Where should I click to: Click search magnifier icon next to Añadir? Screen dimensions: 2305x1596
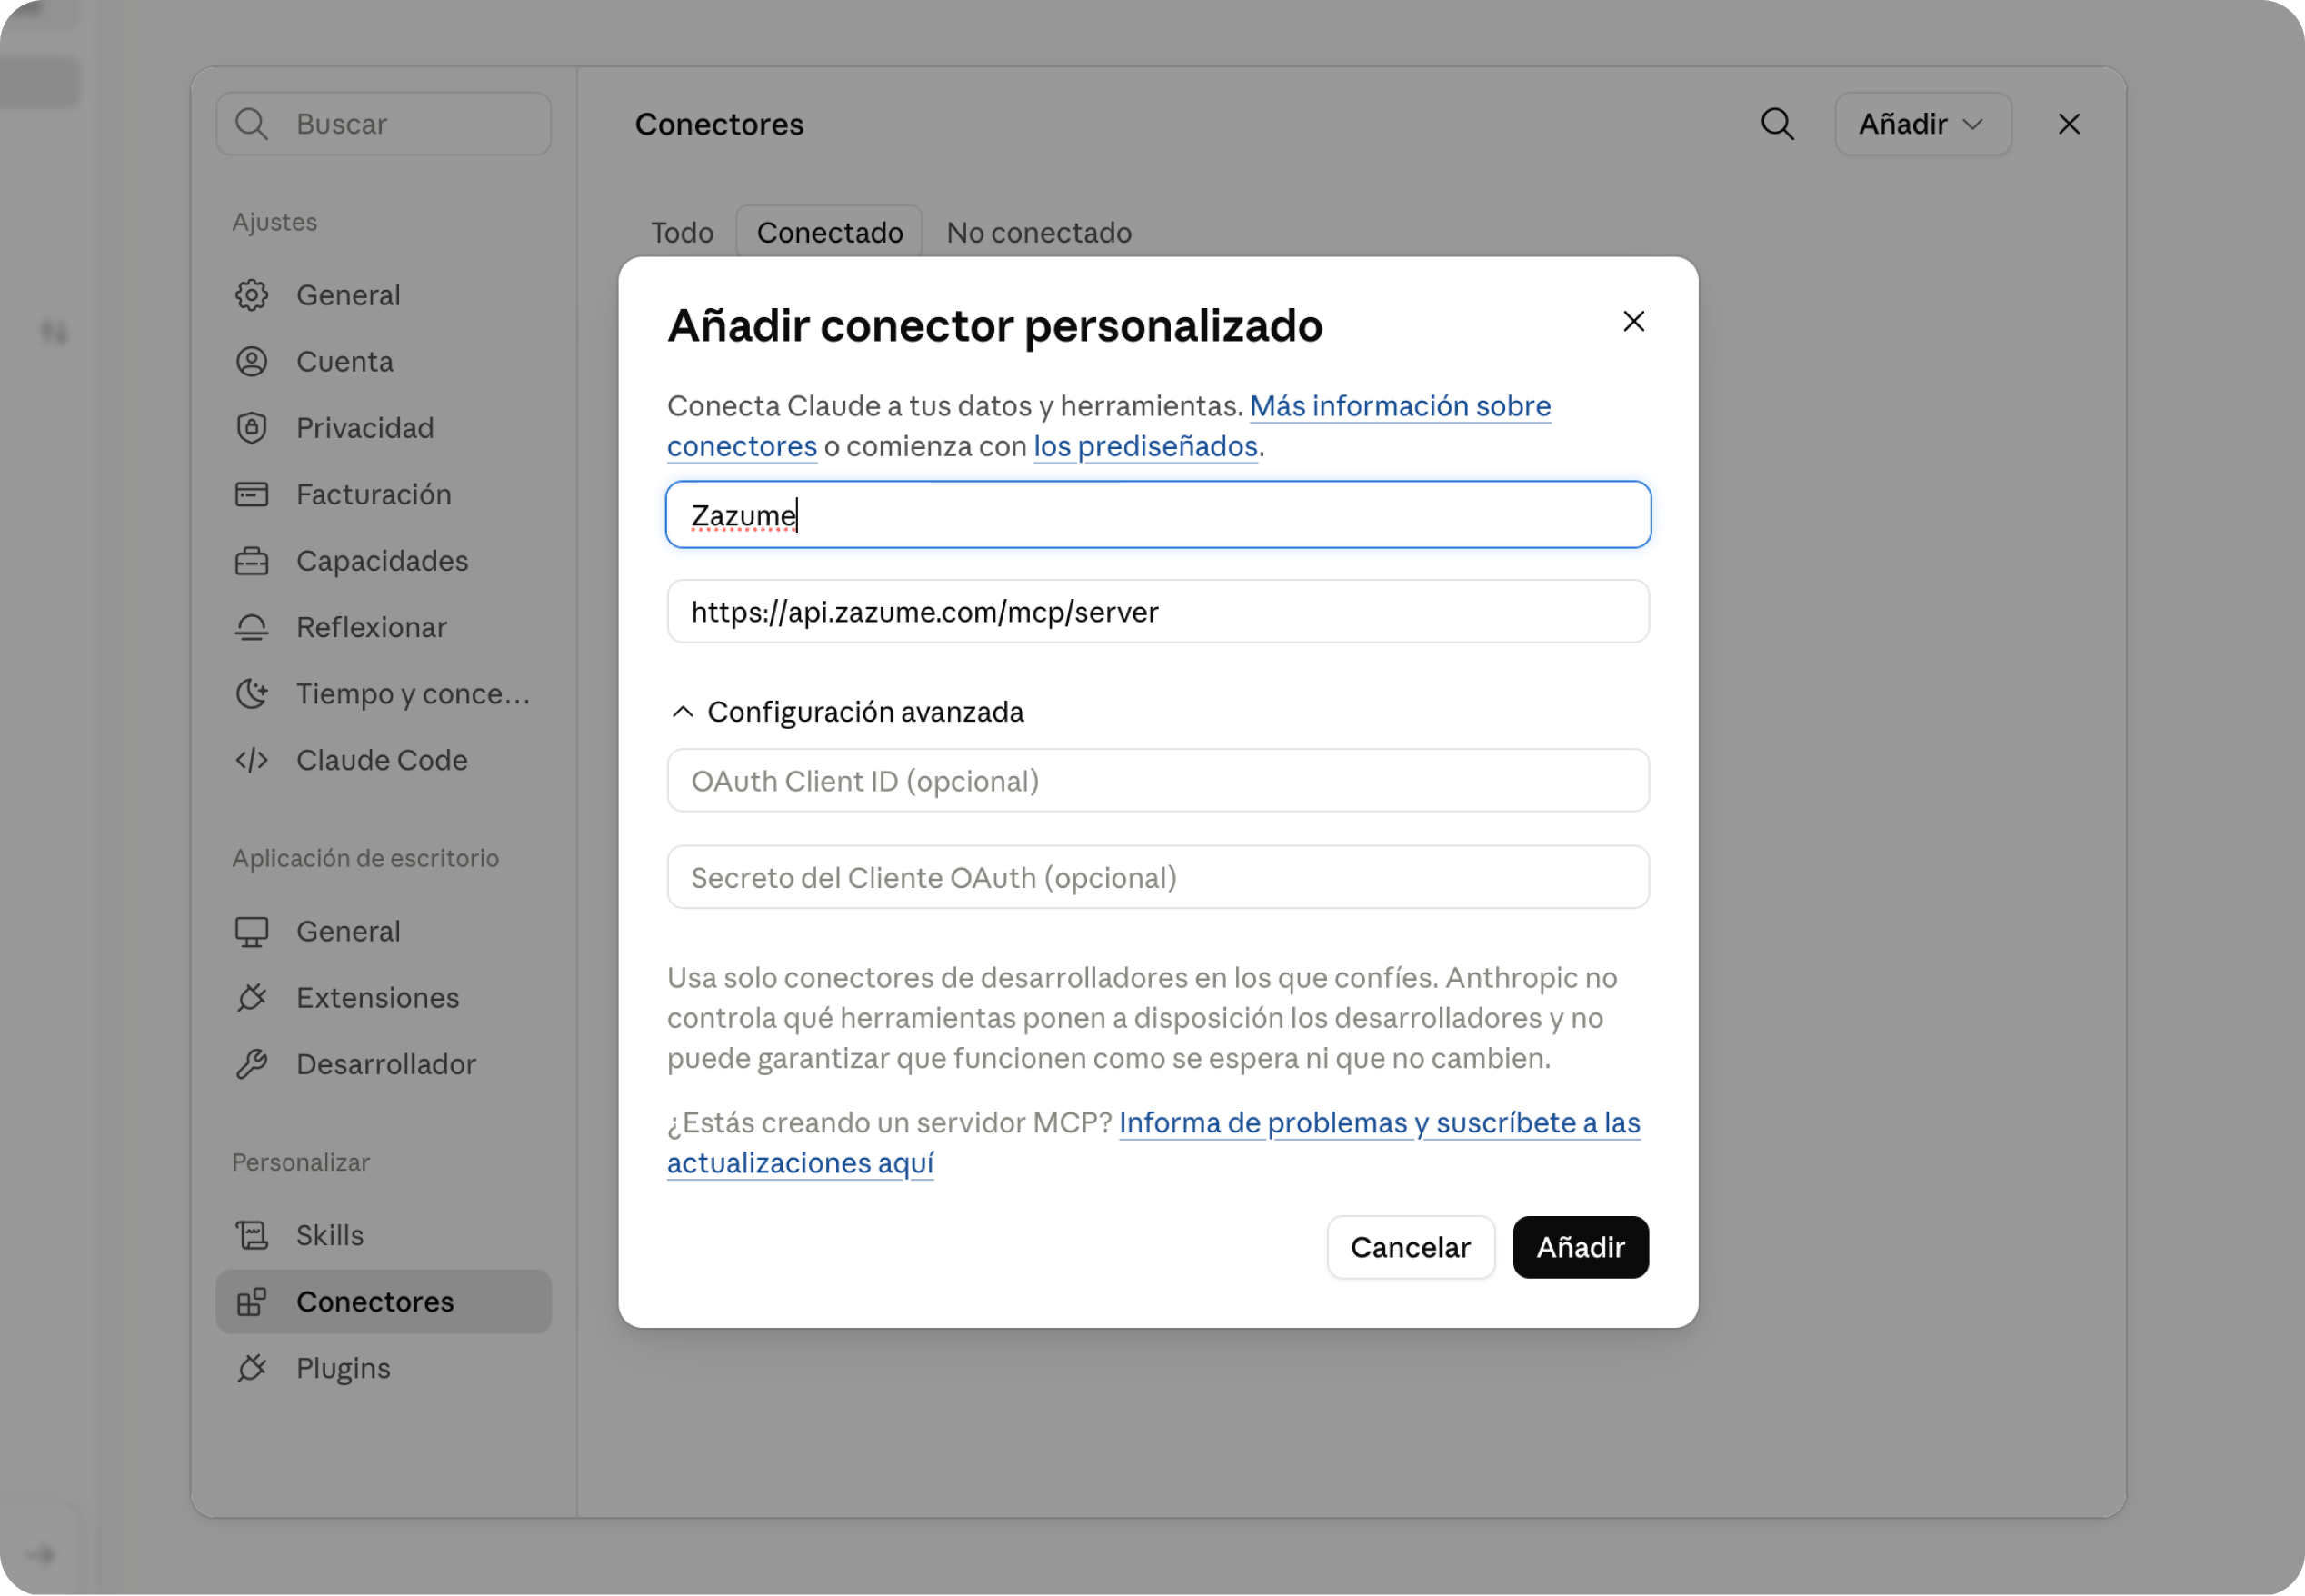[1777, 124]
